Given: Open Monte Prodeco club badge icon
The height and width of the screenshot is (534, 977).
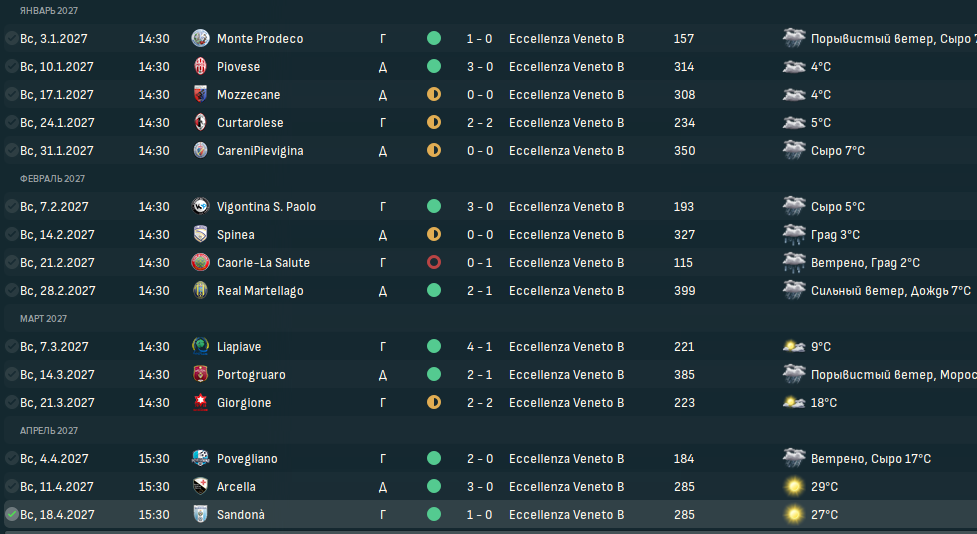Looking at the screenshot, I should pyautogui.click(x=200, y=38).
